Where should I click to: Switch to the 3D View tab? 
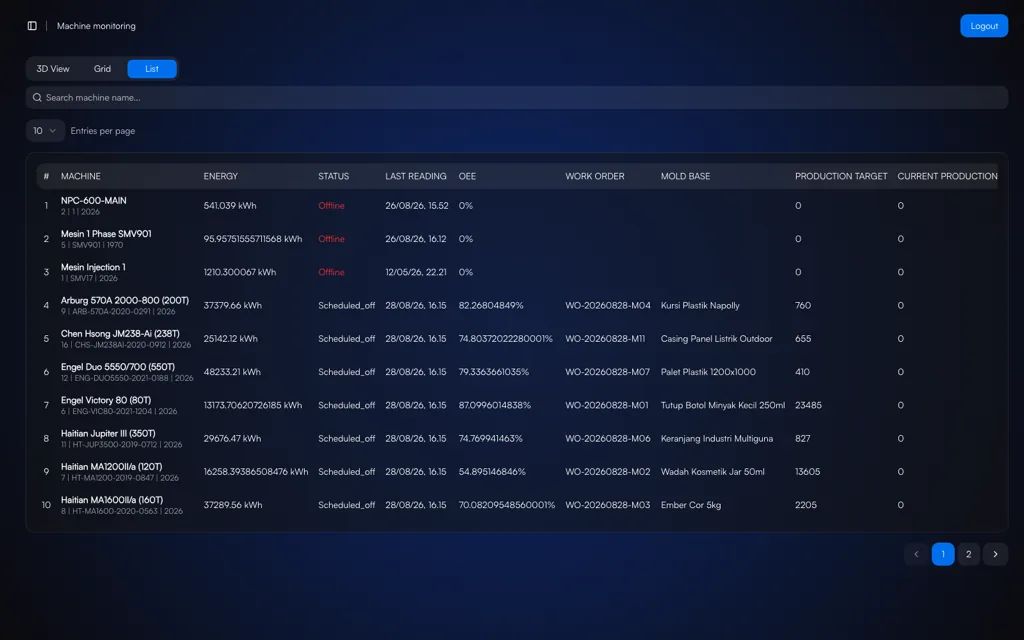(x=53, y=69)
